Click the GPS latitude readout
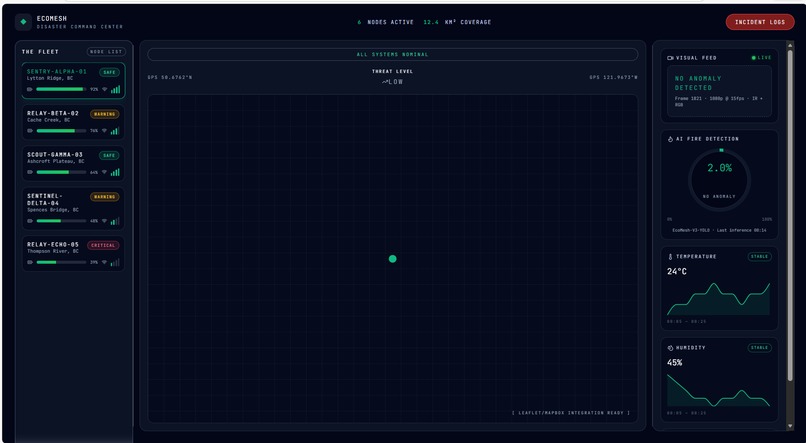Viewport: 806px width, 443px height. 170,78
